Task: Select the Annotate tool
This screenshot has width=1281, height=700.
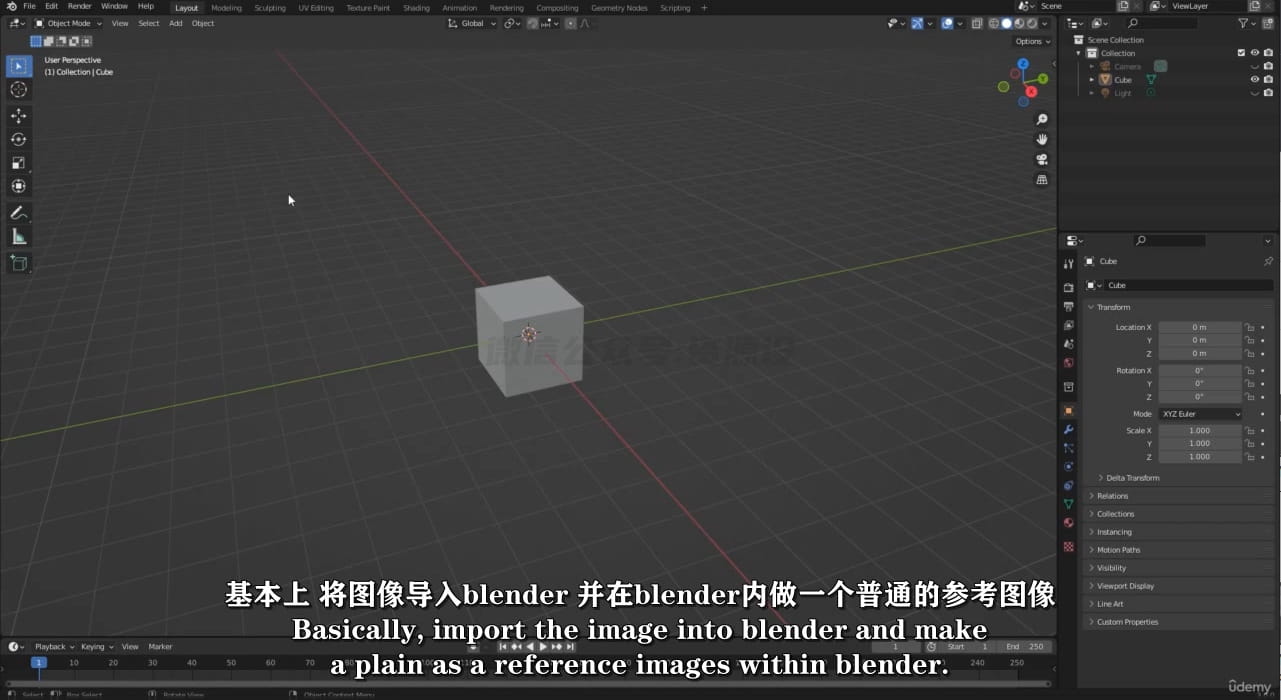Action: tap(18, 213)
